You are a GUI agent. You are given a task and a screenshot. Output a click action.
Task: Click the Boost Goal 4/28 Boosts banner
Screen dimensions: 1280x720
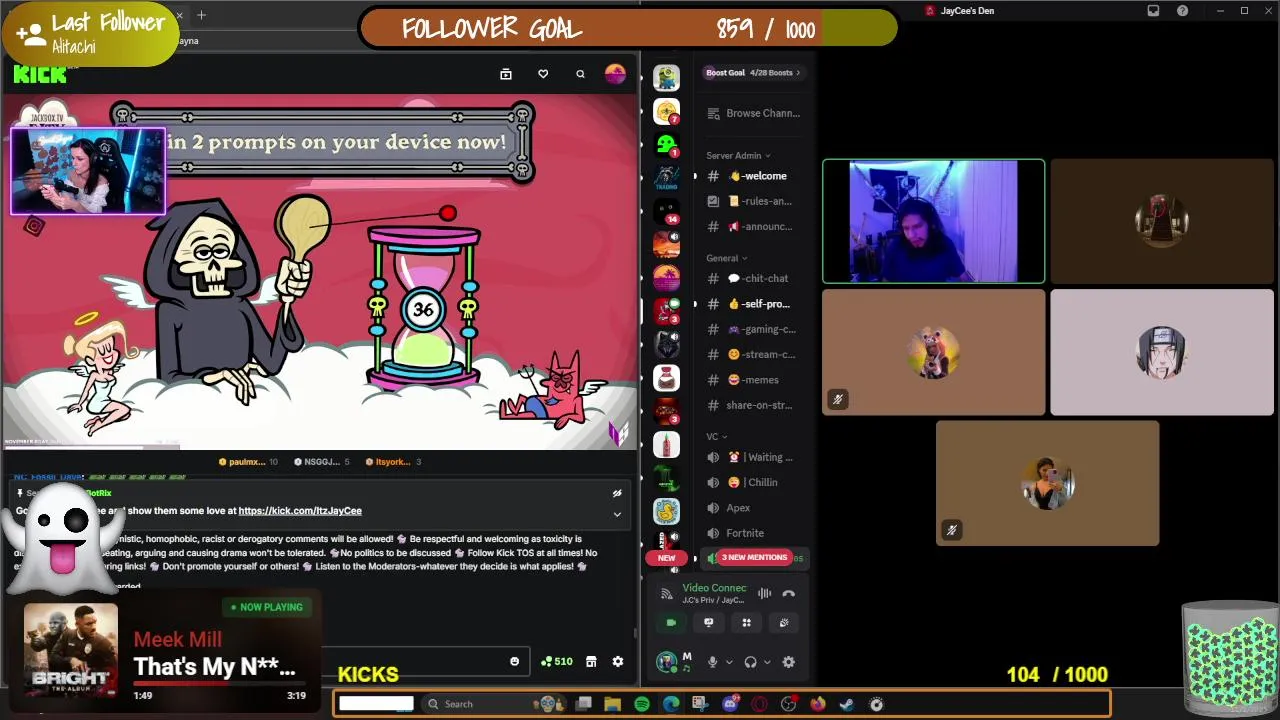[753, 73]
